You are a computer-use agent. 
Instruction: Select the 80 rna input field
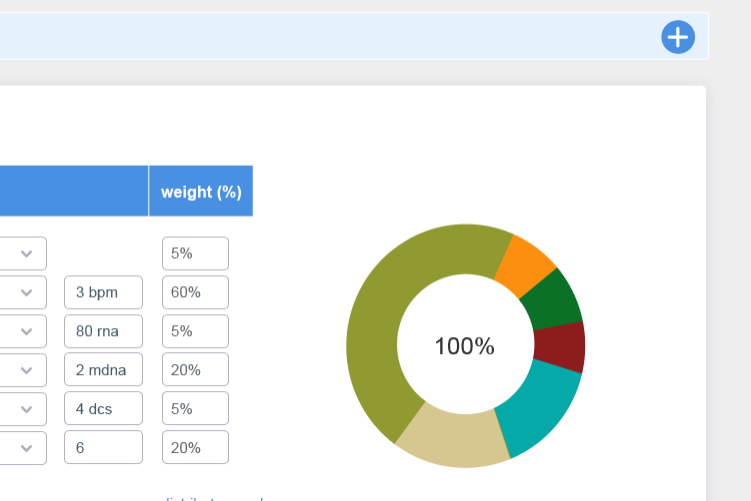[103, 331]
